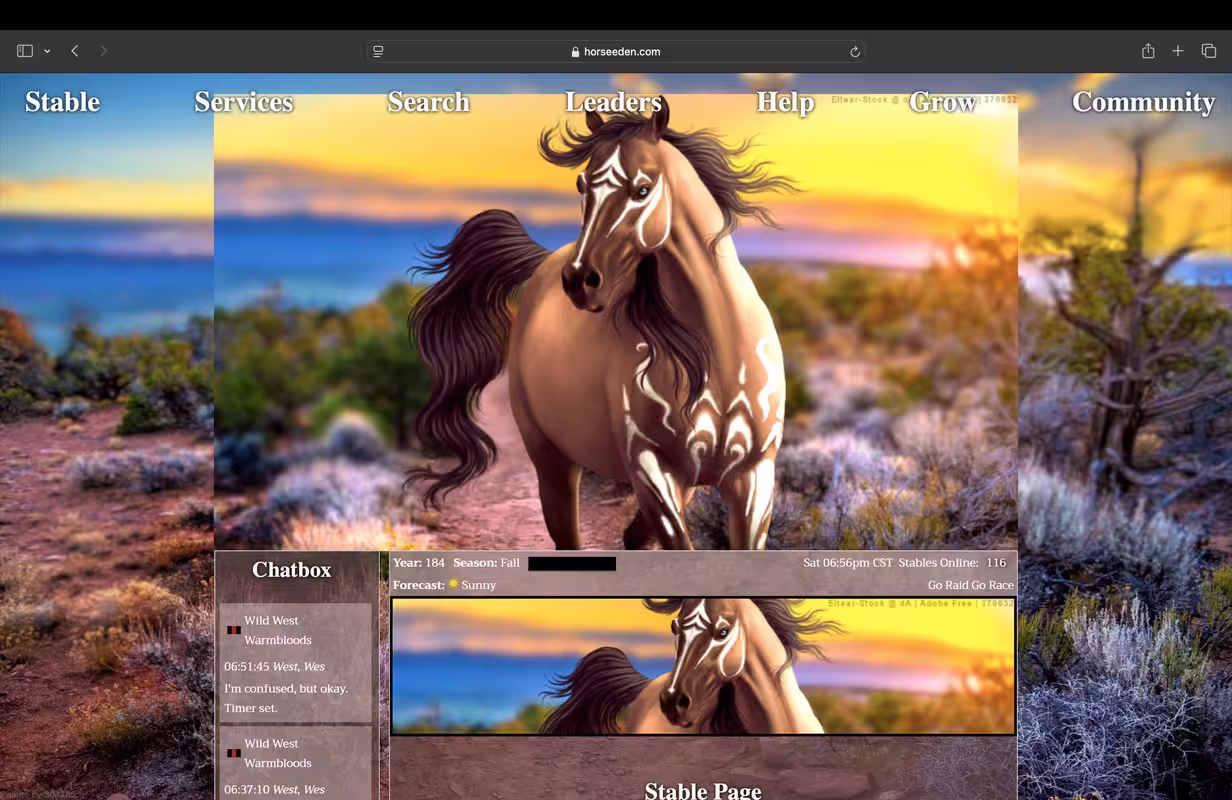Click the flag icon beside the 06:37:10 message
Image resolution: width=1232 pixels, height=800 pixels.
pyautogui.click(x=233, y=753)
